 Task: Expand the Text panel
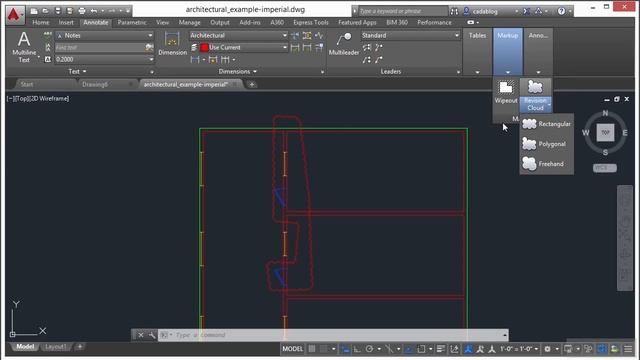coord(78,71)
